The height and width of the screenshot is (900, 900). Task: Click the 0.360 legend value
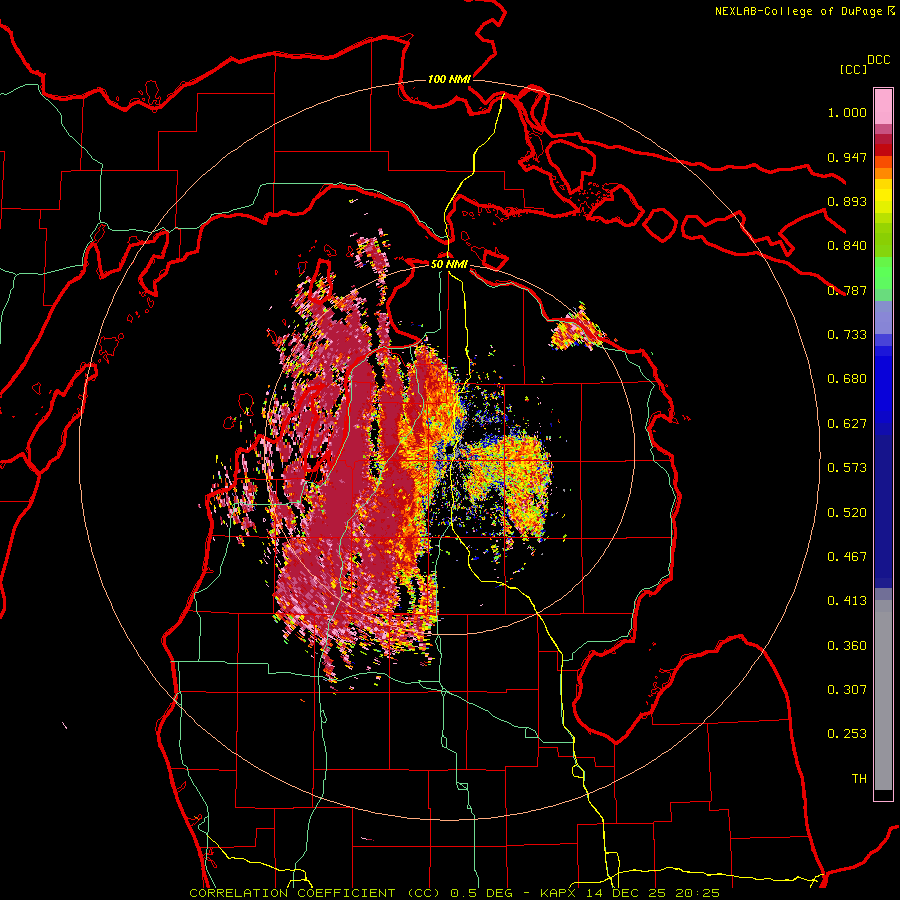(847, 646)
